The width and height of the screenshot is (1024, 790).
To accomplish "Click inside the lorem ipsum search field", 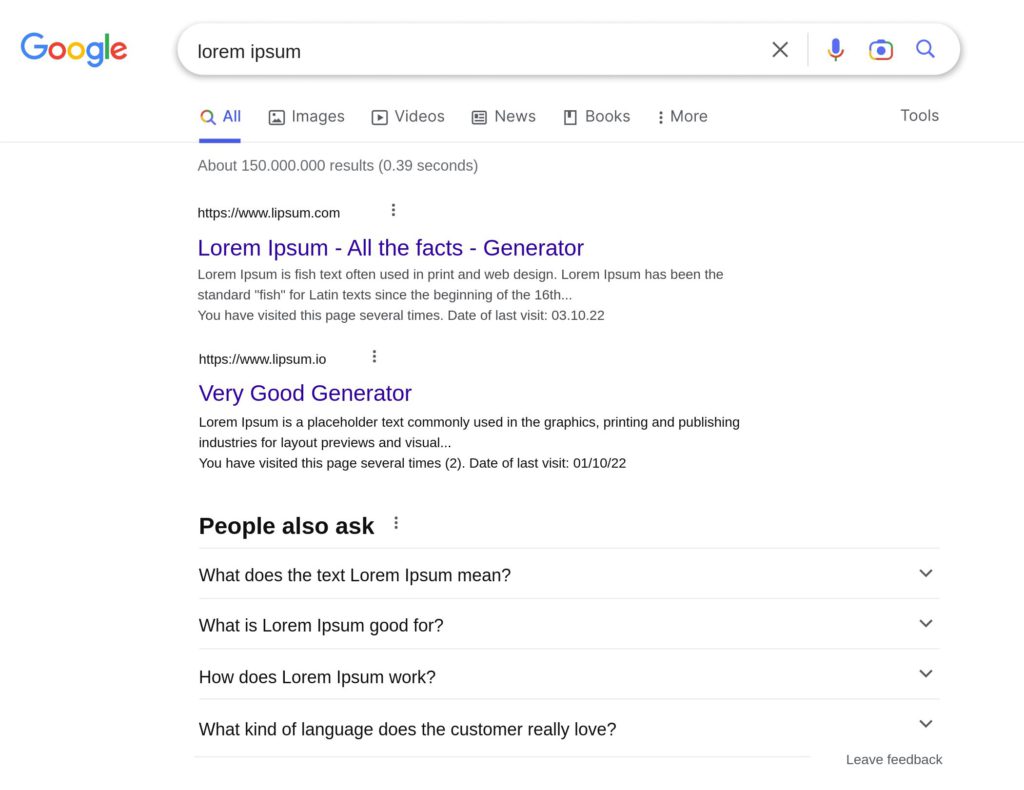I will [470, 51].
